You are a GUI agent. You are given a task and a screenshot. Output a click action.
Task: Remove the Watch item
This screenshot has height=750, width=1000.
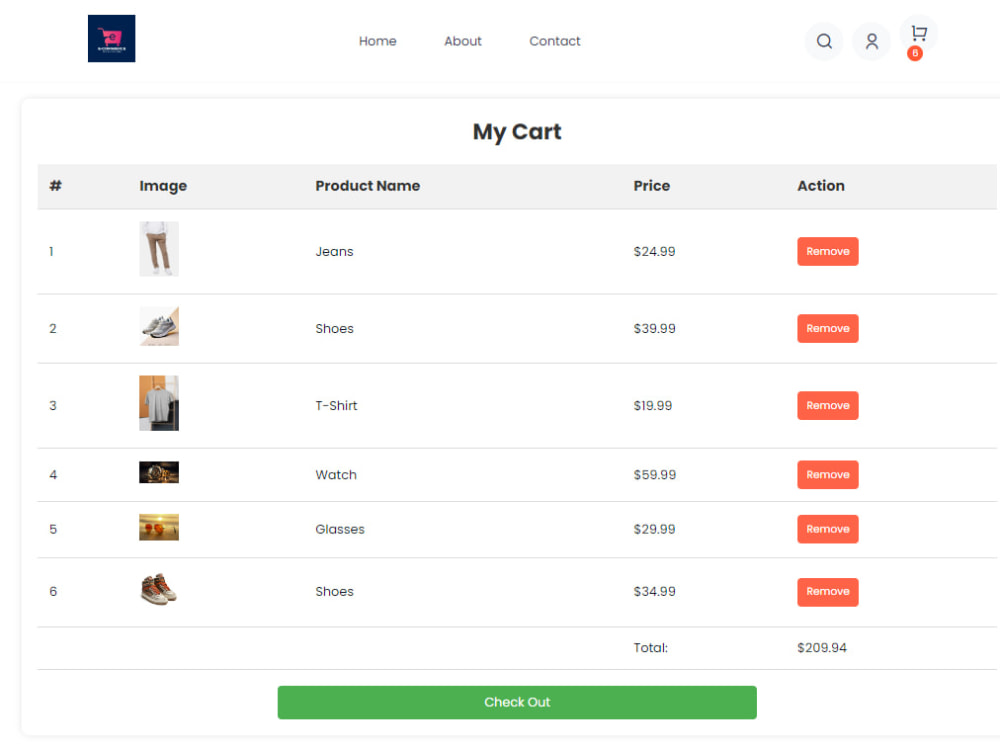pos(827,474)
